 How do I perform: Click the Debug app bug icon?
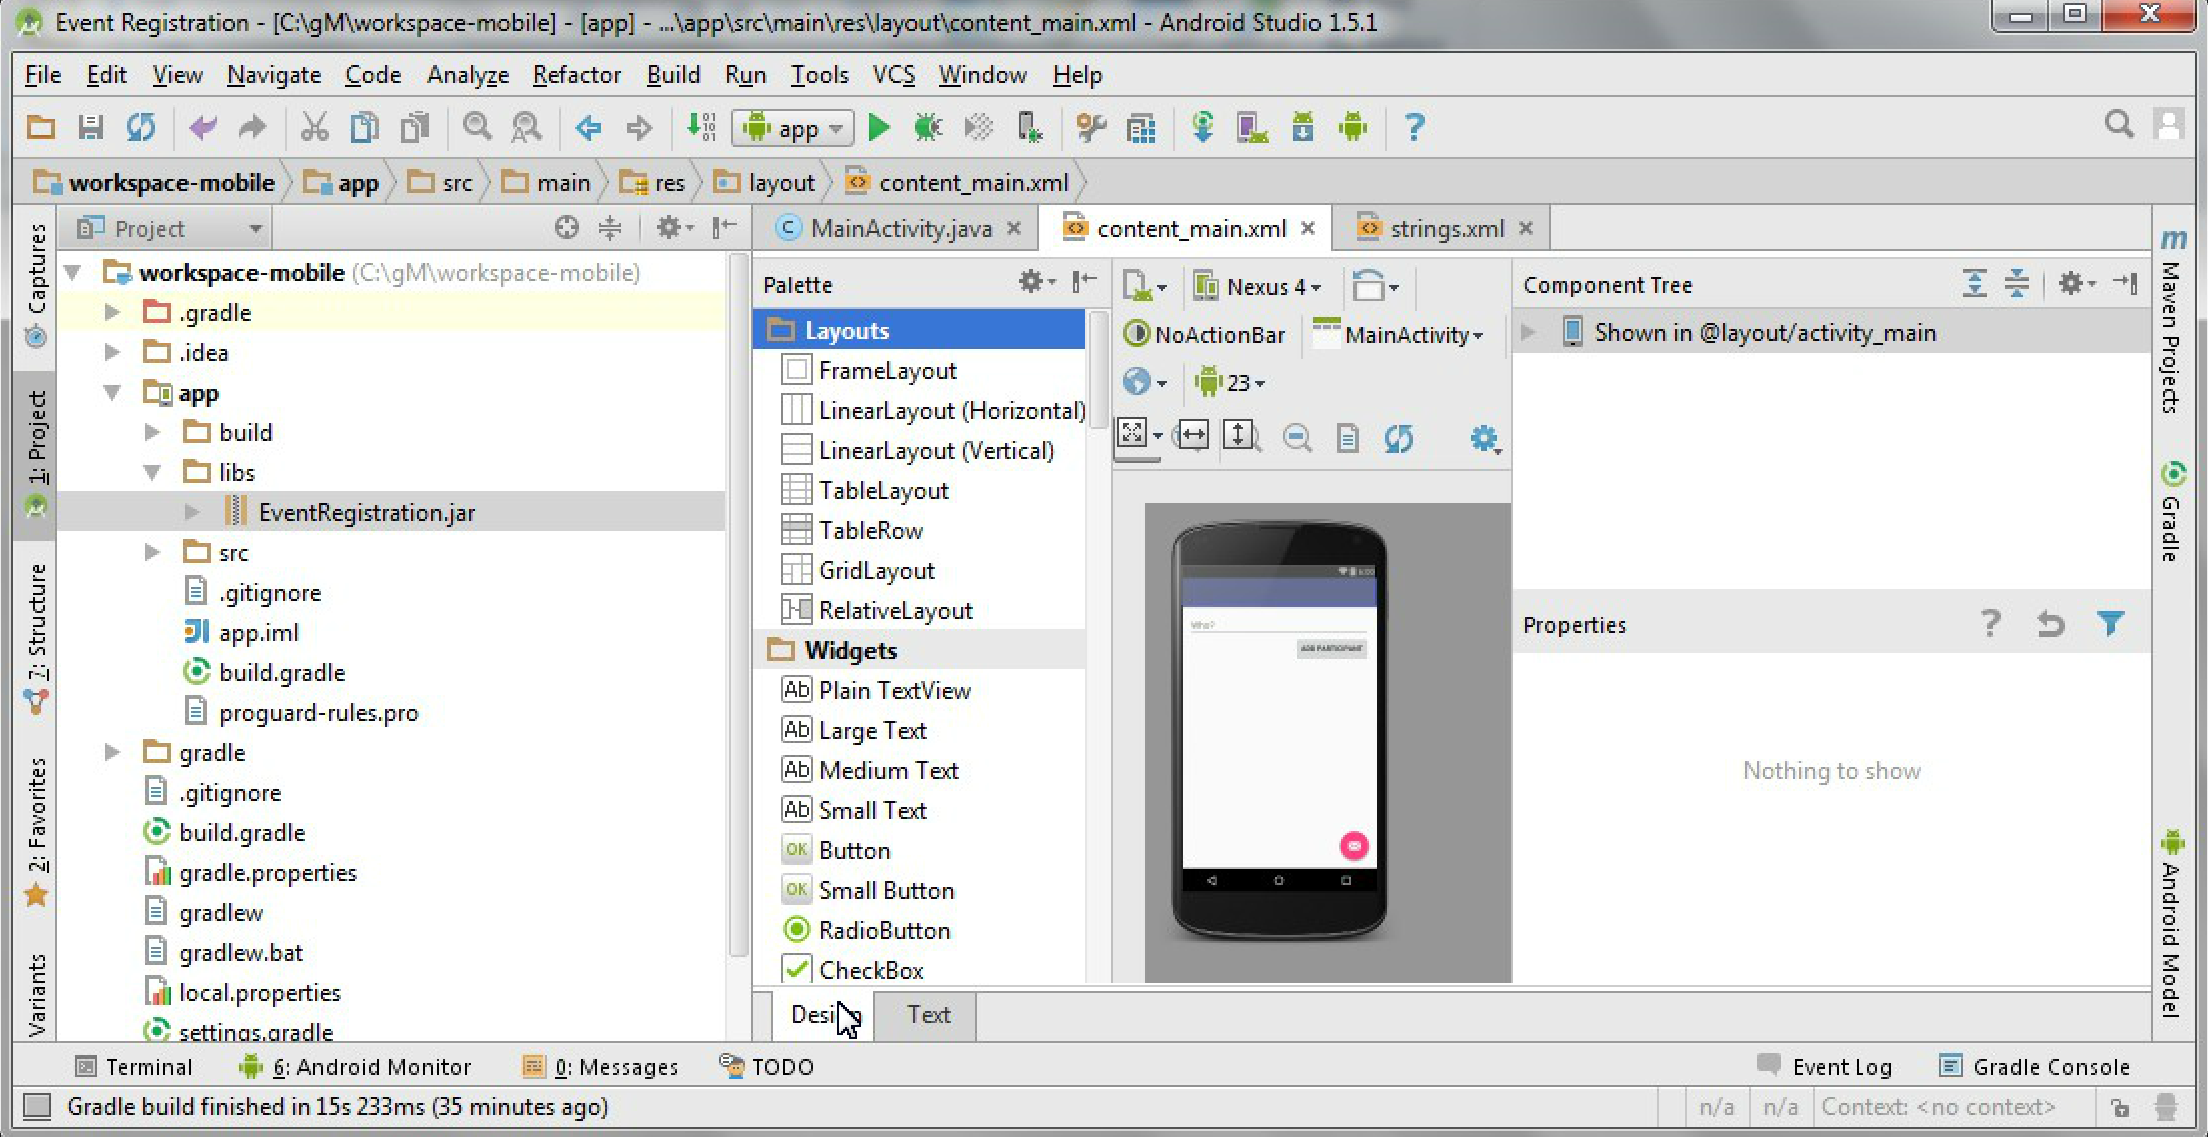click(x=928, y=128)
